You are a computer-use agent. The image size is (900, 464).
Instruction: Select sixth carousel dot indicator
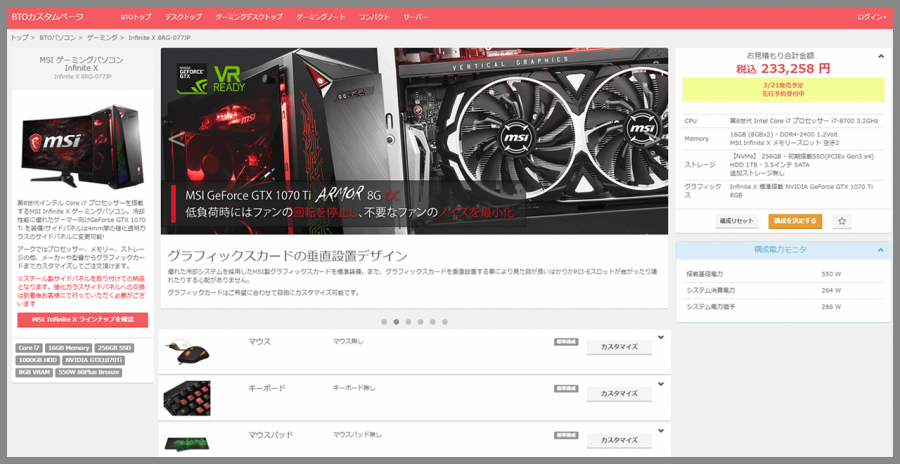coord(445,322)
